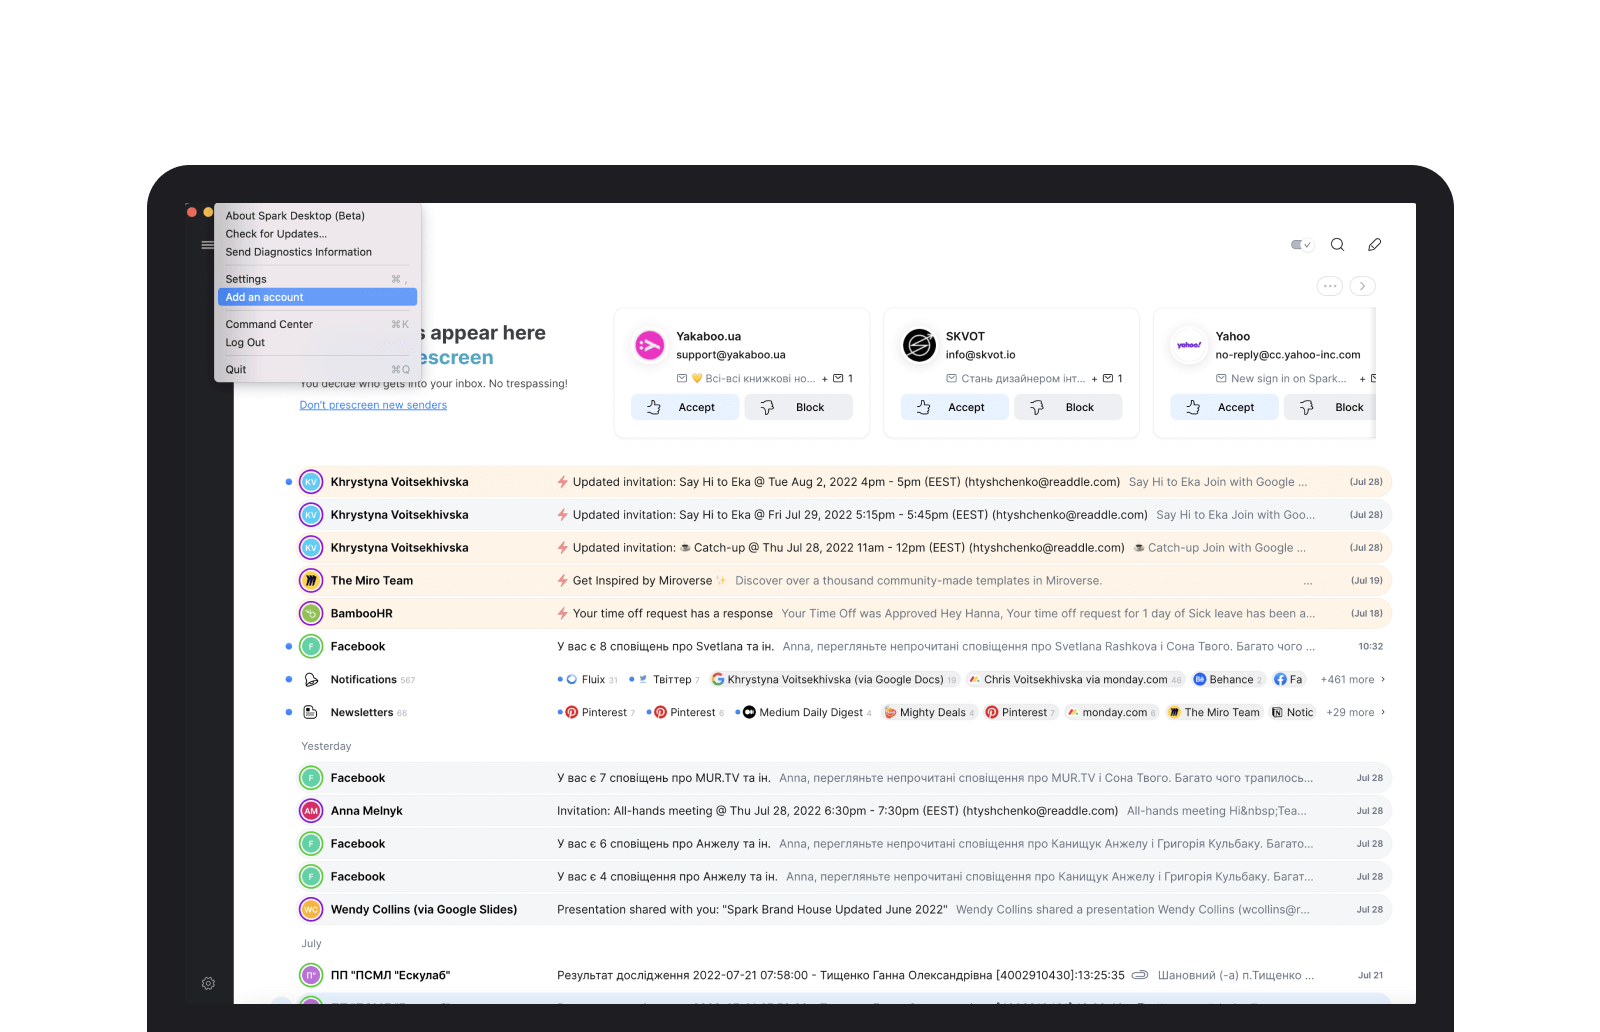
Task: Select the Yesterday section header
Action: coord(326,747)
